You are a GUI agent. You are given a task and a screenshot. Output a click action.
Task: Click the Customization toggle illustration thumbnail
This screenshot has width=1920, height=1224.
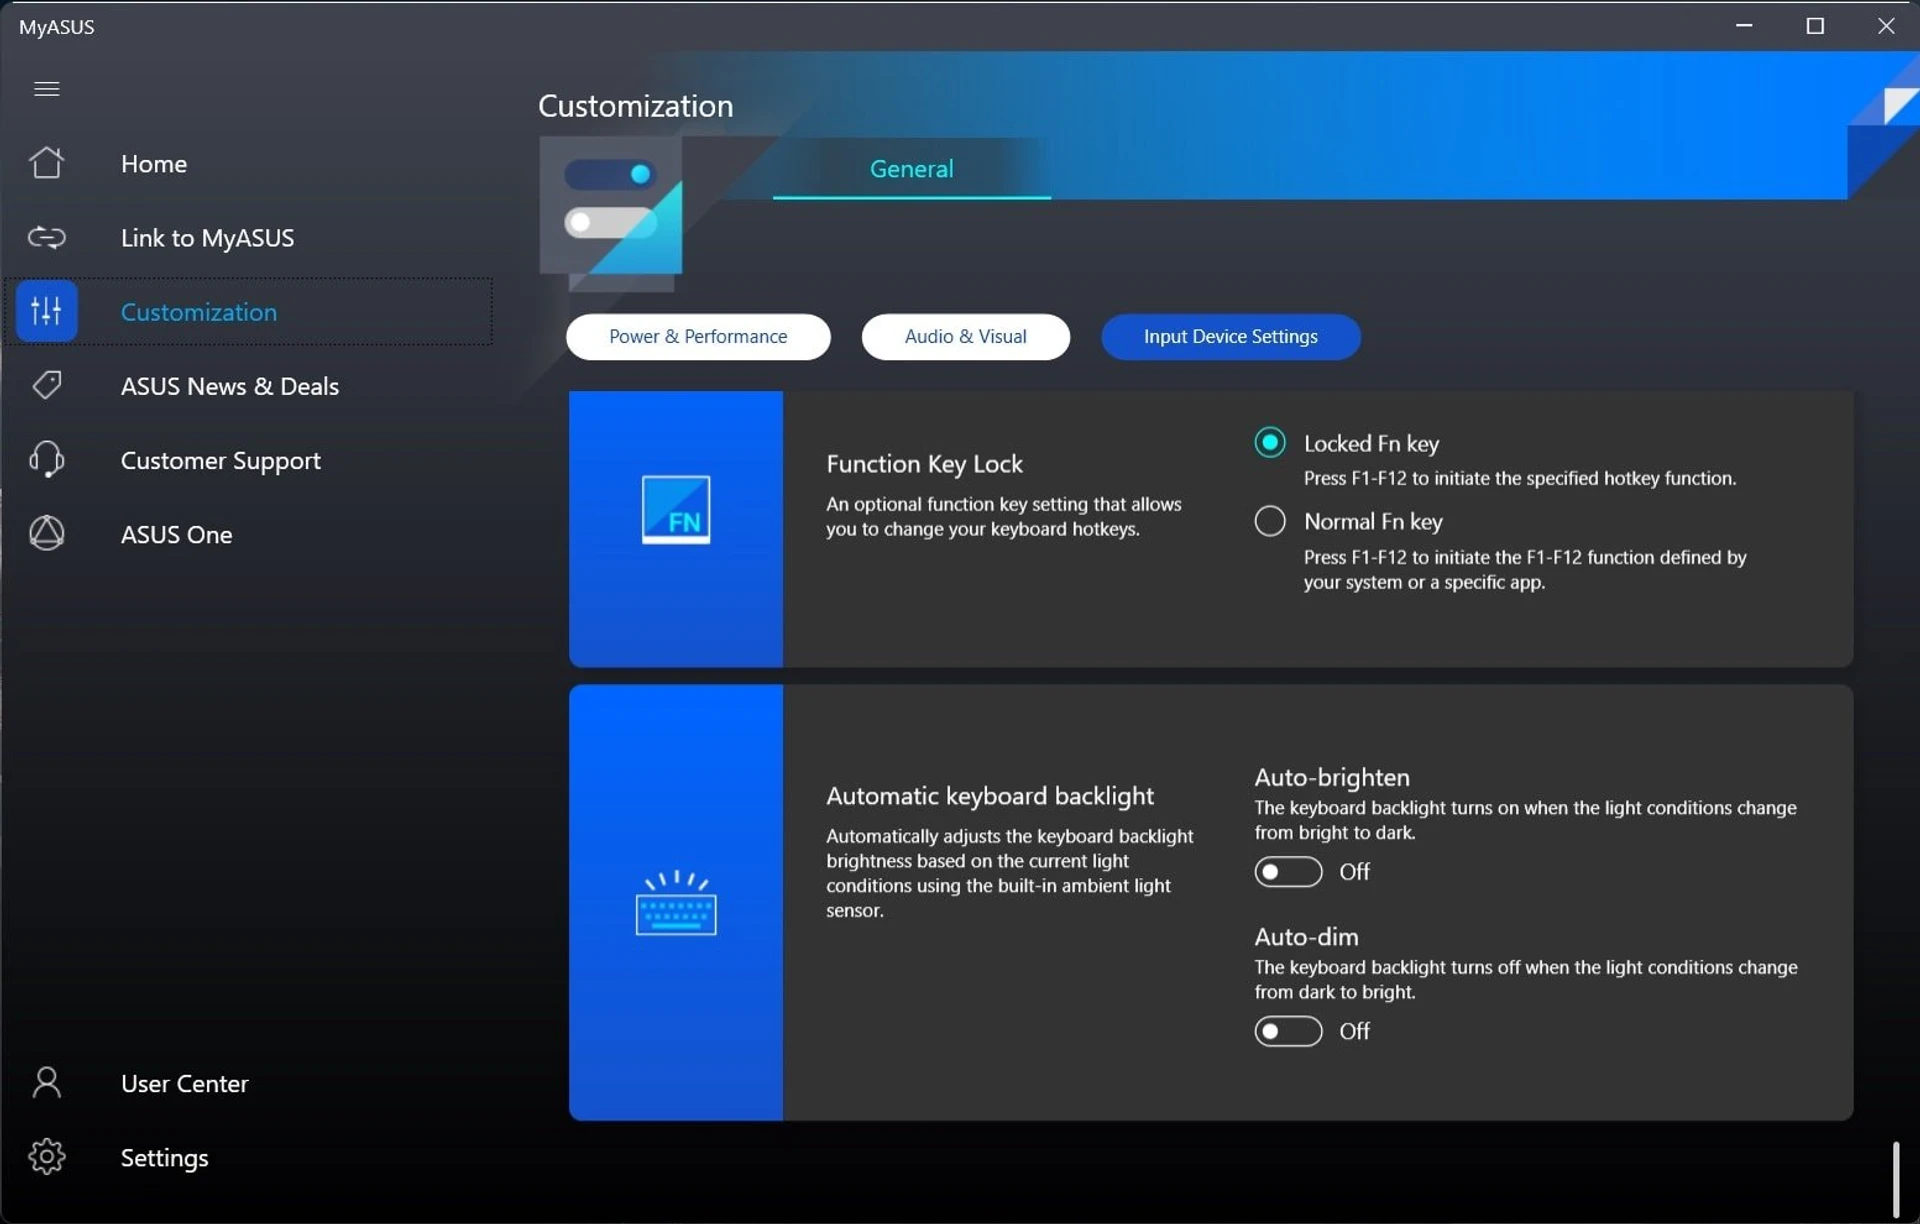[611, 213]
